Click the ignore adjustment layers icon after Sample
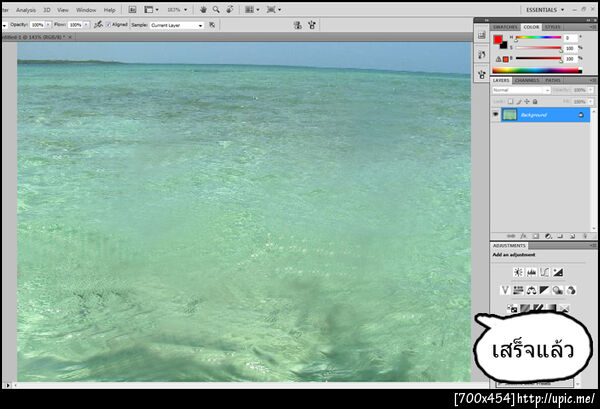The image size is (600, 409). 212,25
